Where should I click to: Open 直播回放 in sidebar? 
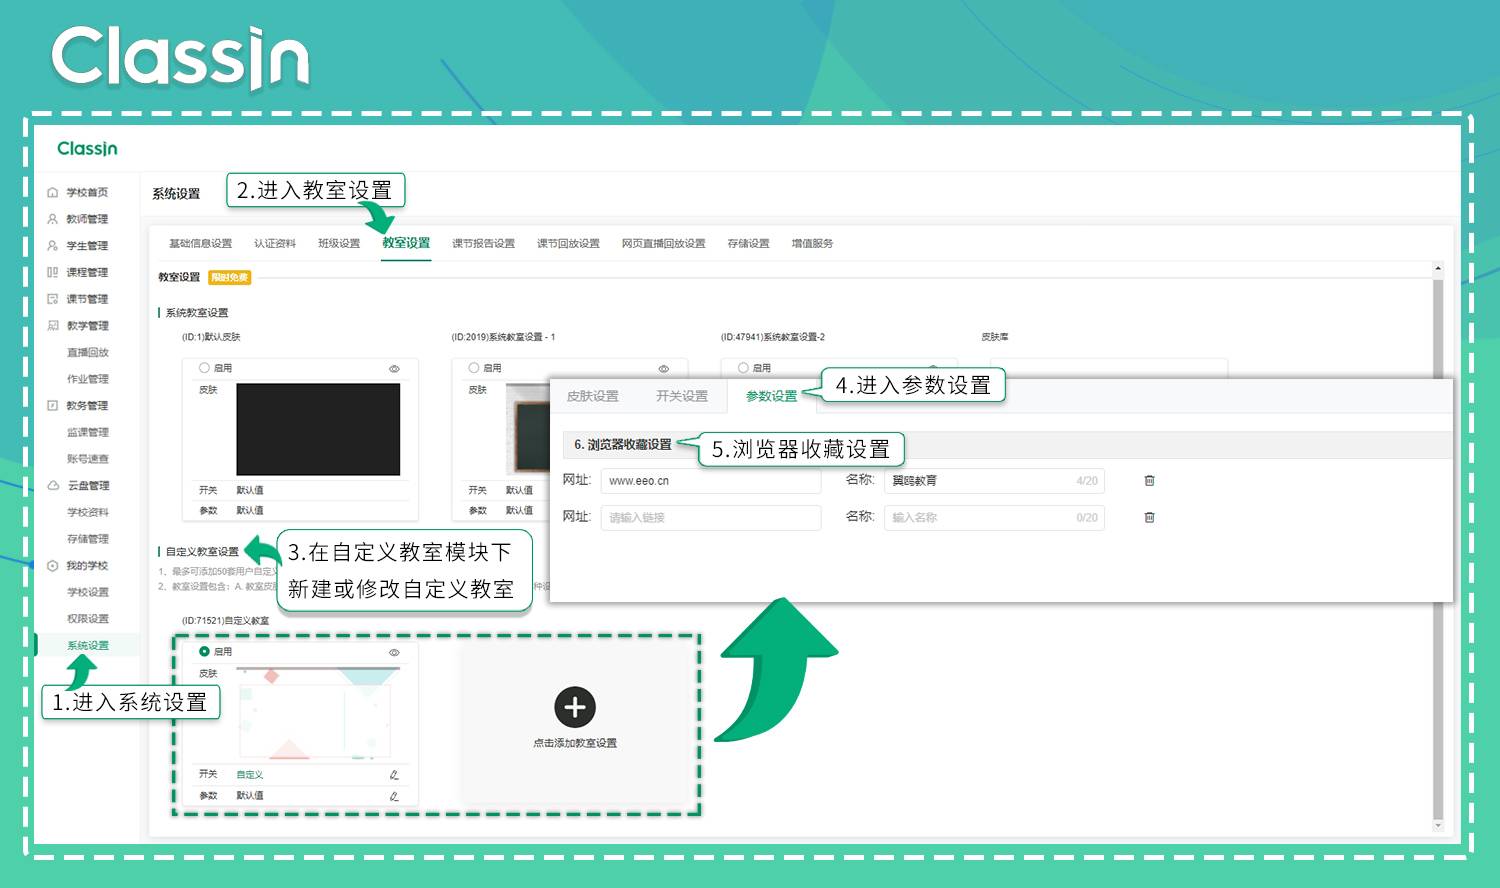pyautogui.click(x=88, y=352)
